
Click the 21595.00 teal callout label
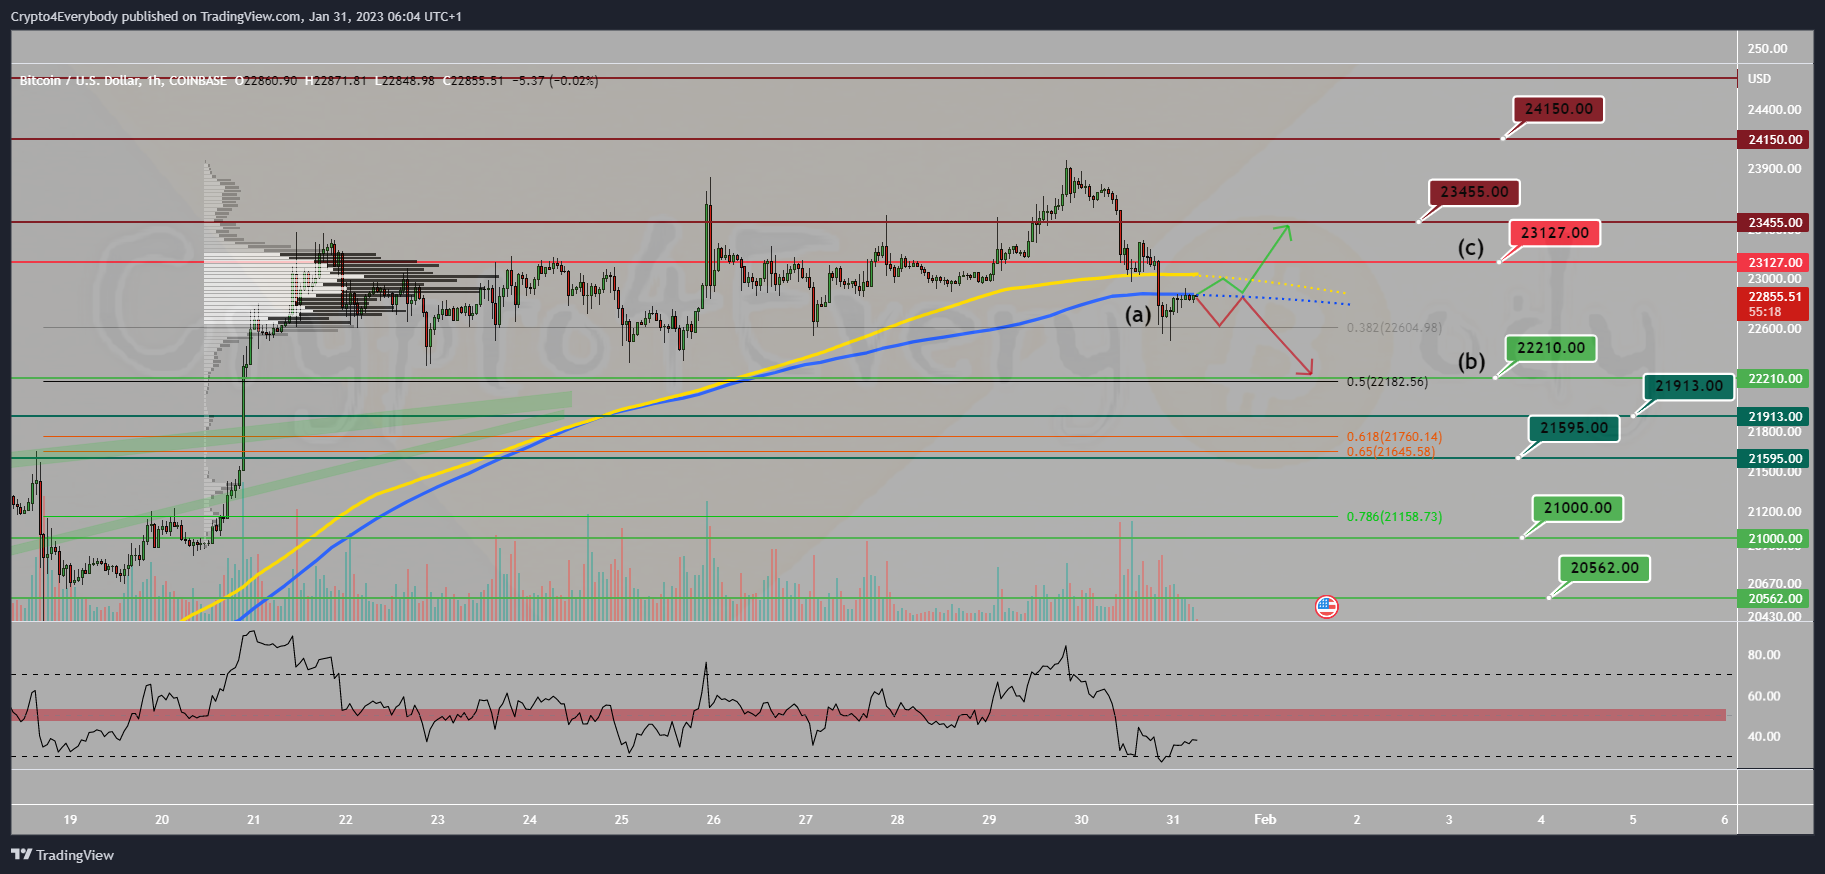click(1573, 428)
